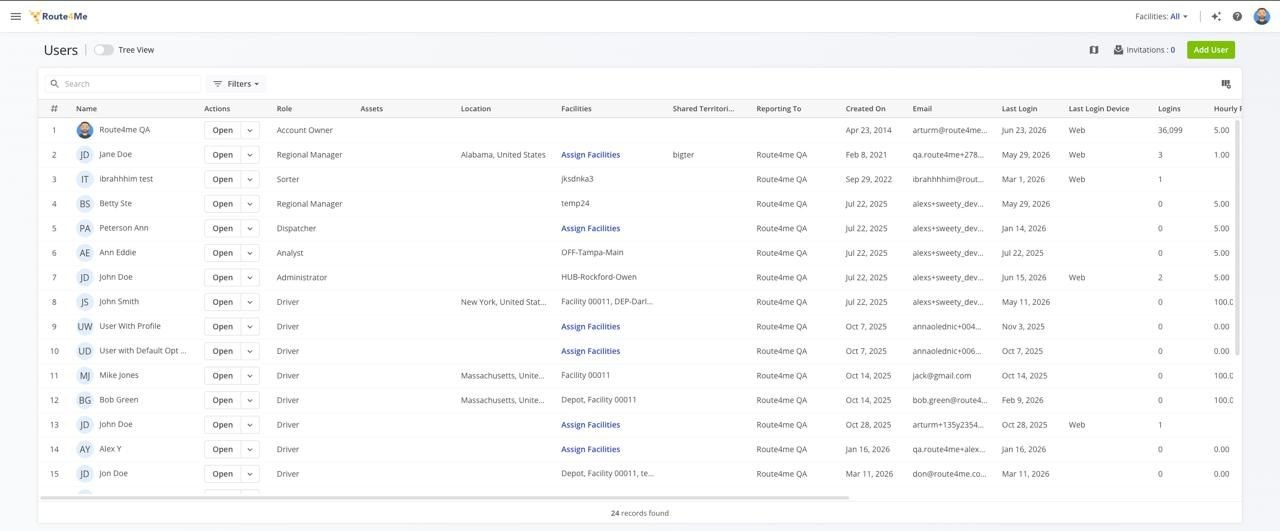
Task: Click John Smith's JS avatar
Action: click(85, 302)
